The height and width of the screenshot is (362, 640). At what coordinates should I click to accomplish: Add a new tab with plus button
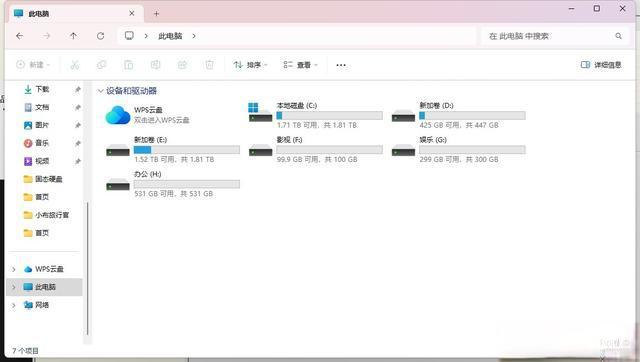coord(156,13)
